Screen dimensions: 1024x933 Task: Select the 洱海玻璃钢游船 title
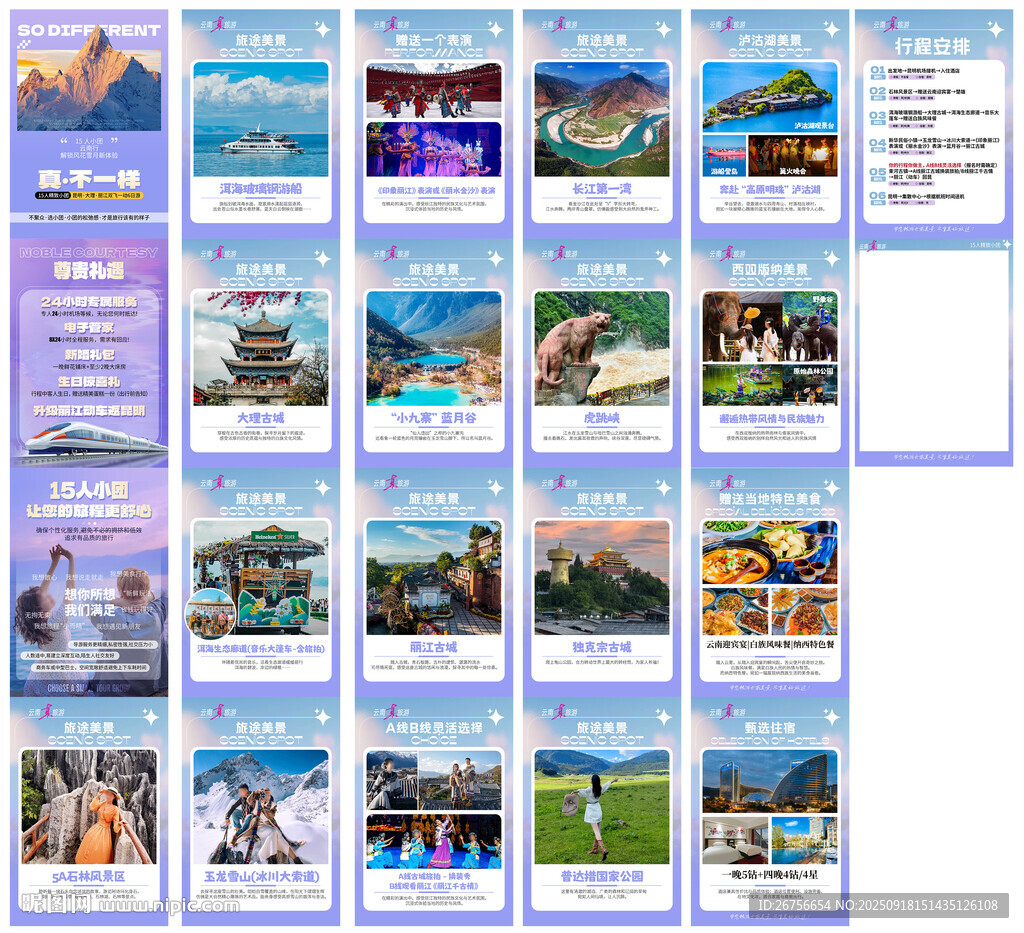coord(261,189)
